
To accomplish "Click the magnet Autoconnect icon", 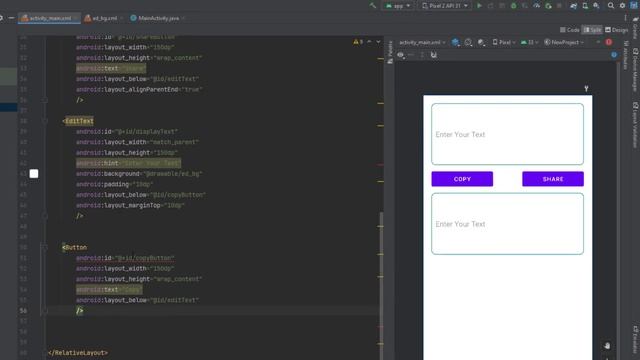I will (433, 55).
